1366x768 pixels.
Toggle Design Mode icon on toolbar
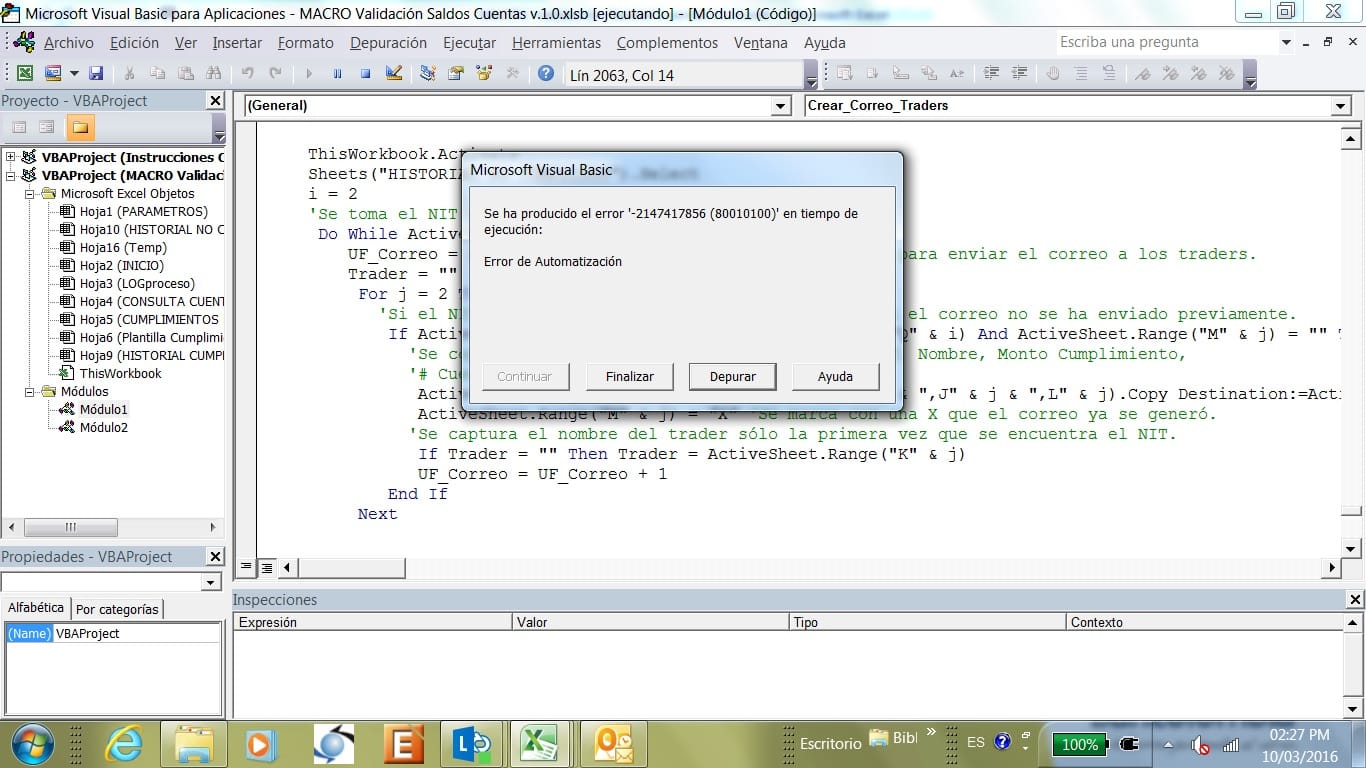tap(393, 74)
